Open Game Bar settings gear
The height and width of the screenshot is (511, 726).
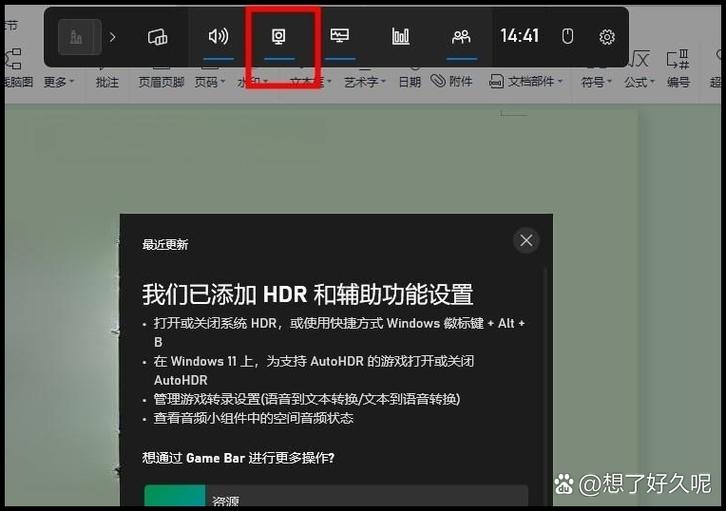[x=607, y=37]
